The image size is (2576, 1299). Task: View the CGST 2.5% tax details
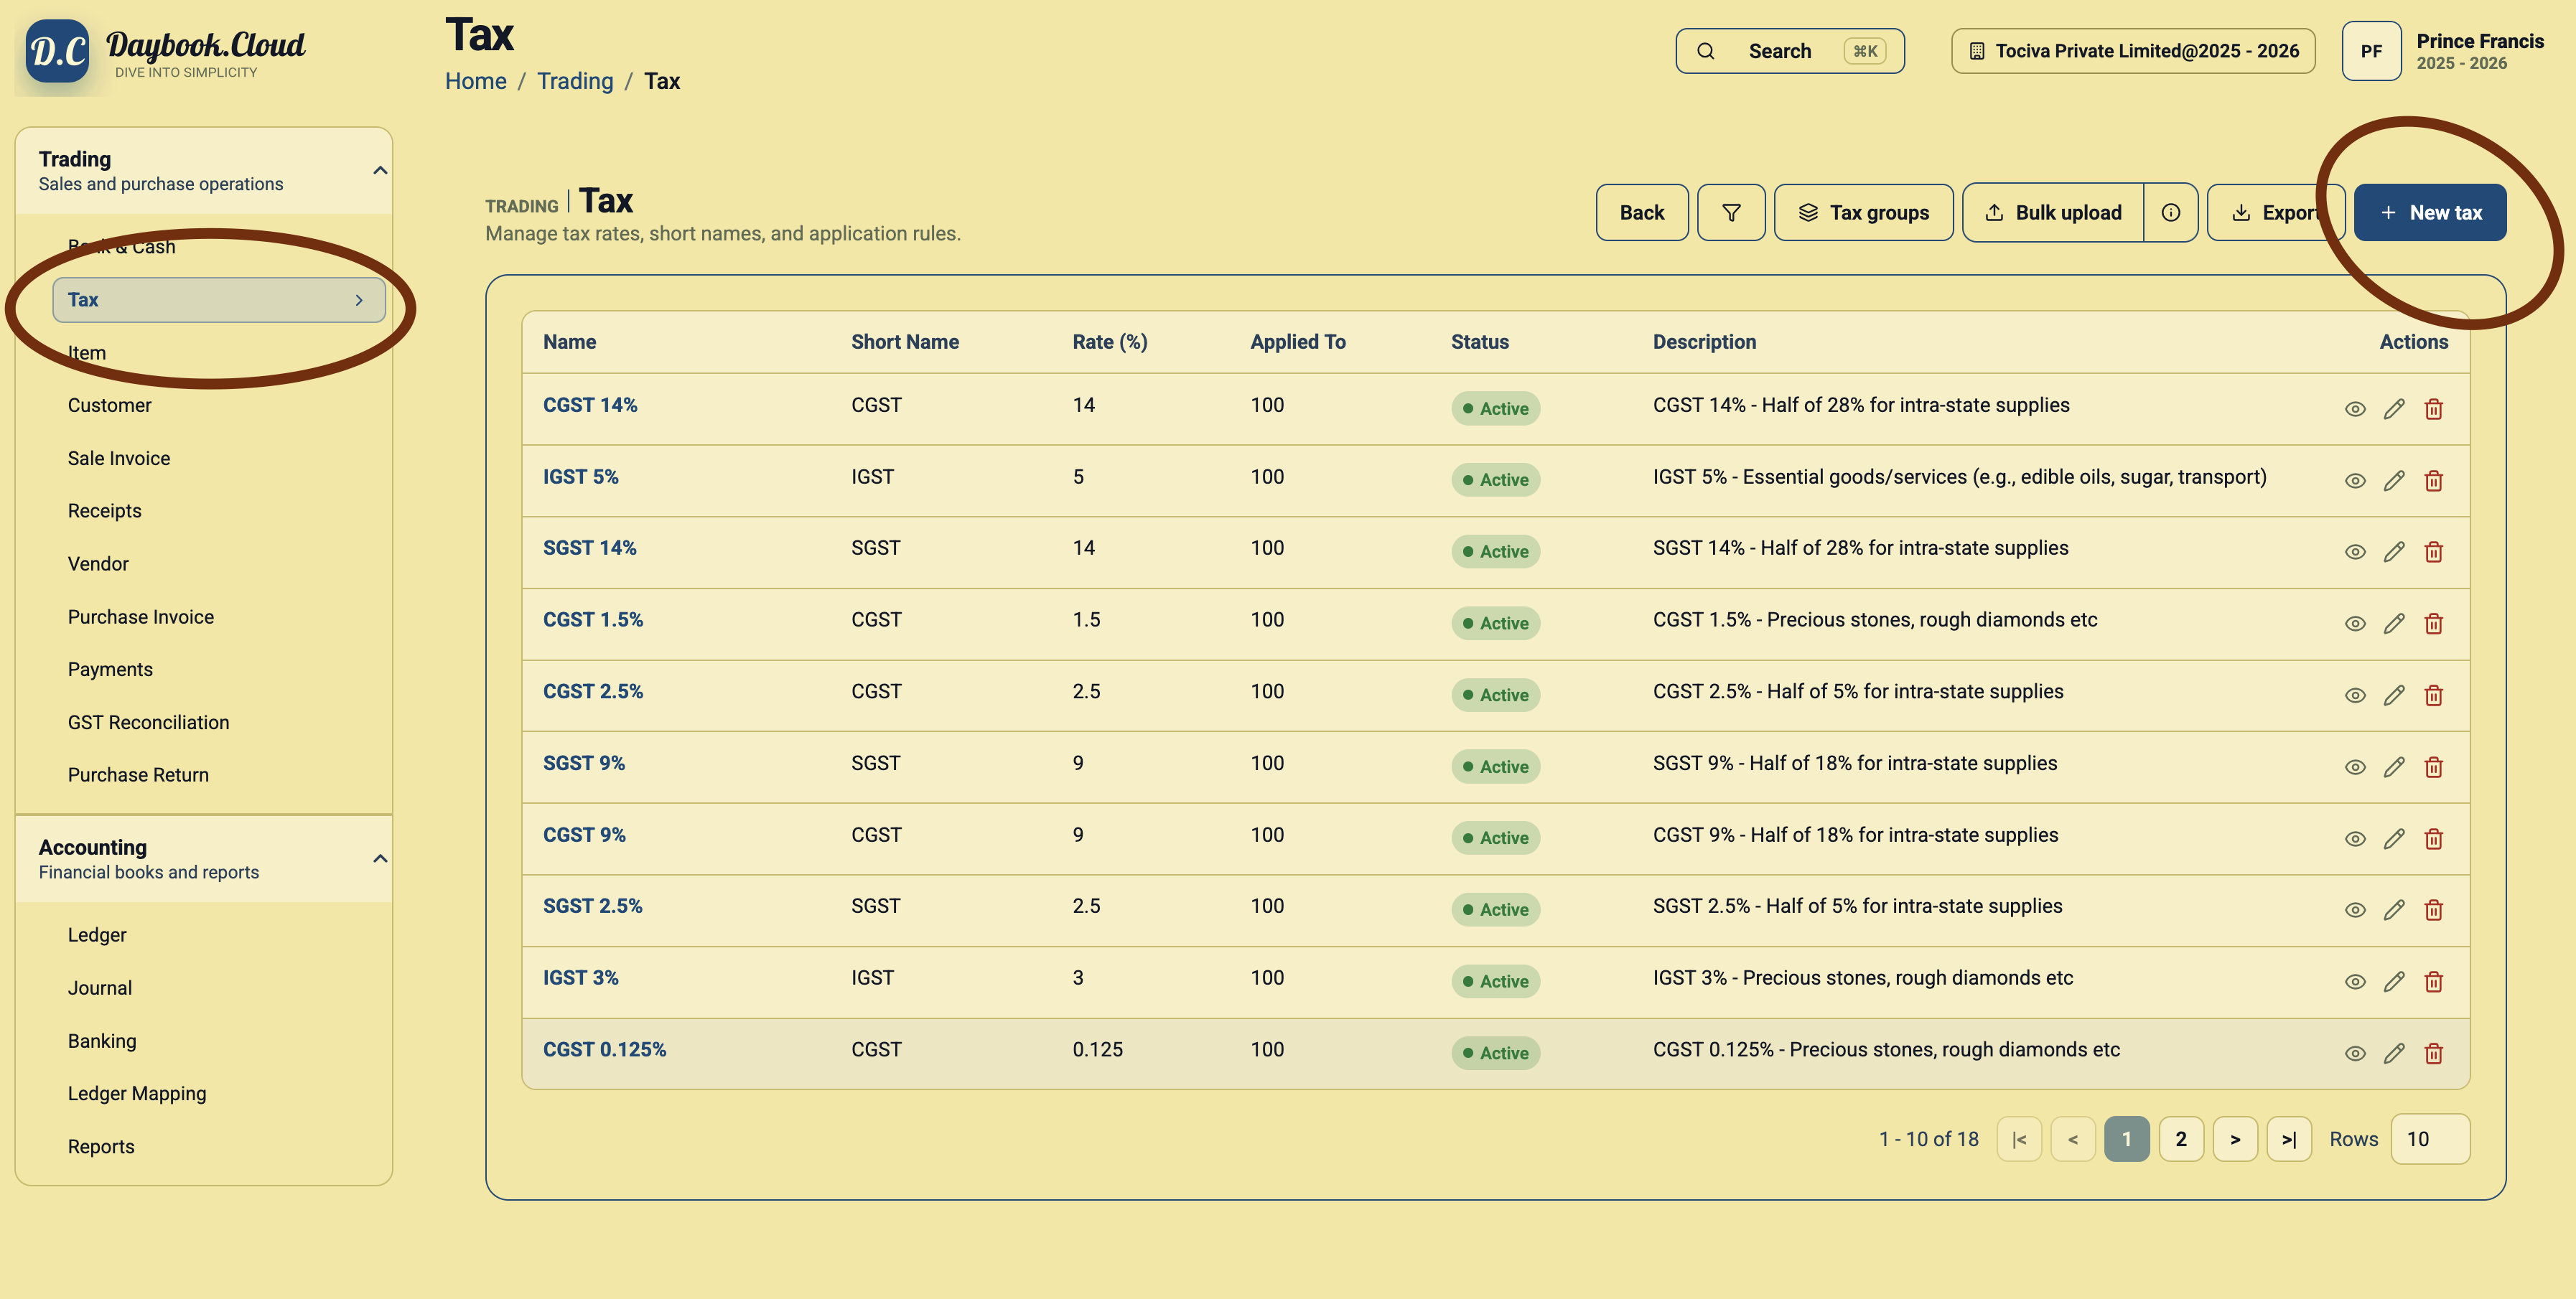[x=2355, y=696]
